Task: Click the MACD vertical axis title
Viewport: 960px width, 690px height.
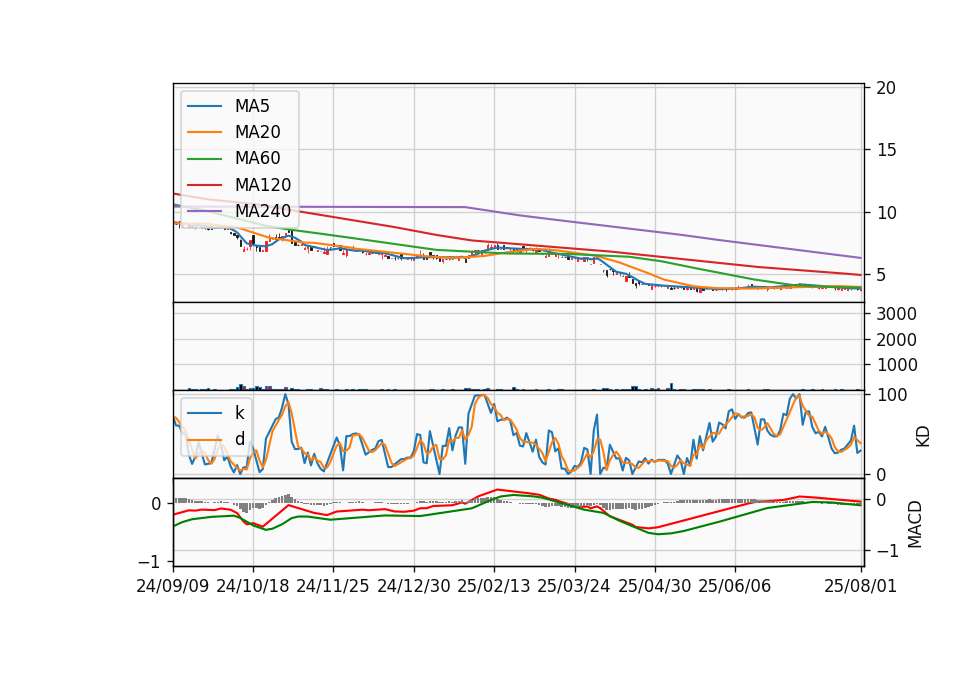Action: pyautogui.click(x=915, y=524)
